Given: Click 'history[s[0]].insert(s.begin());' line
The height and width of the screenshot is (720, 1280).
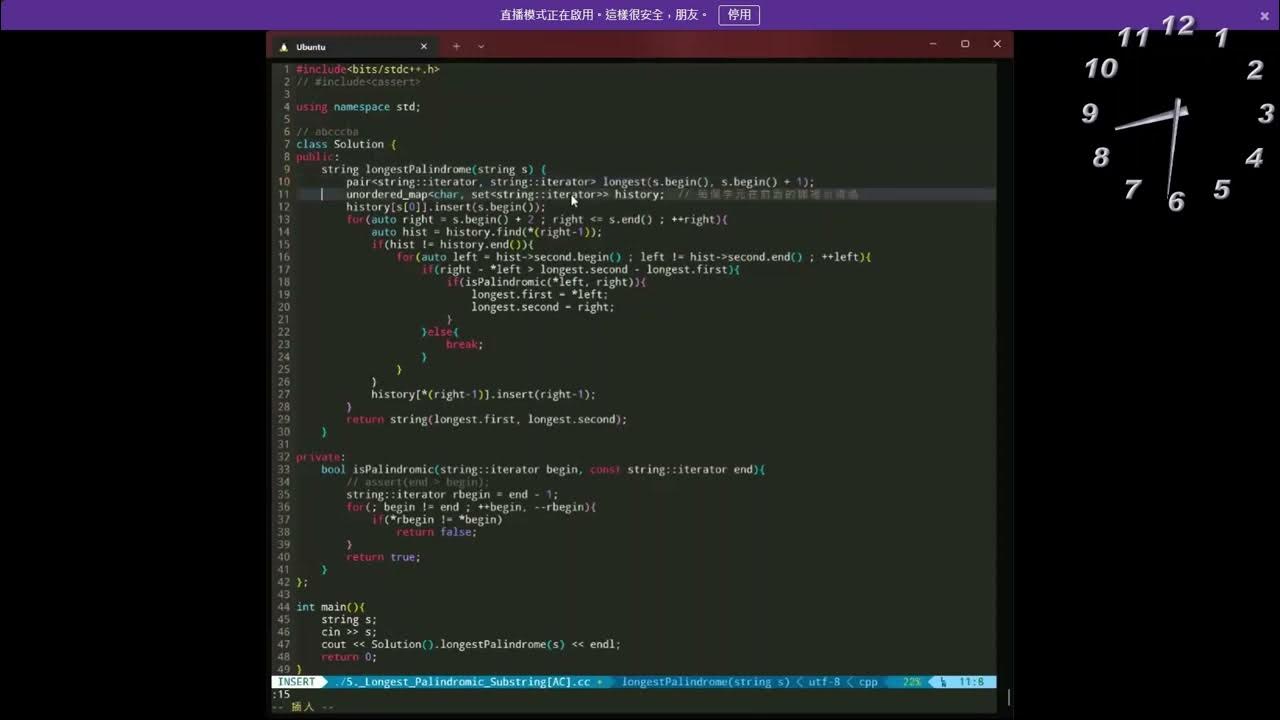Looking at the screenshot, I should pos(446,207).
